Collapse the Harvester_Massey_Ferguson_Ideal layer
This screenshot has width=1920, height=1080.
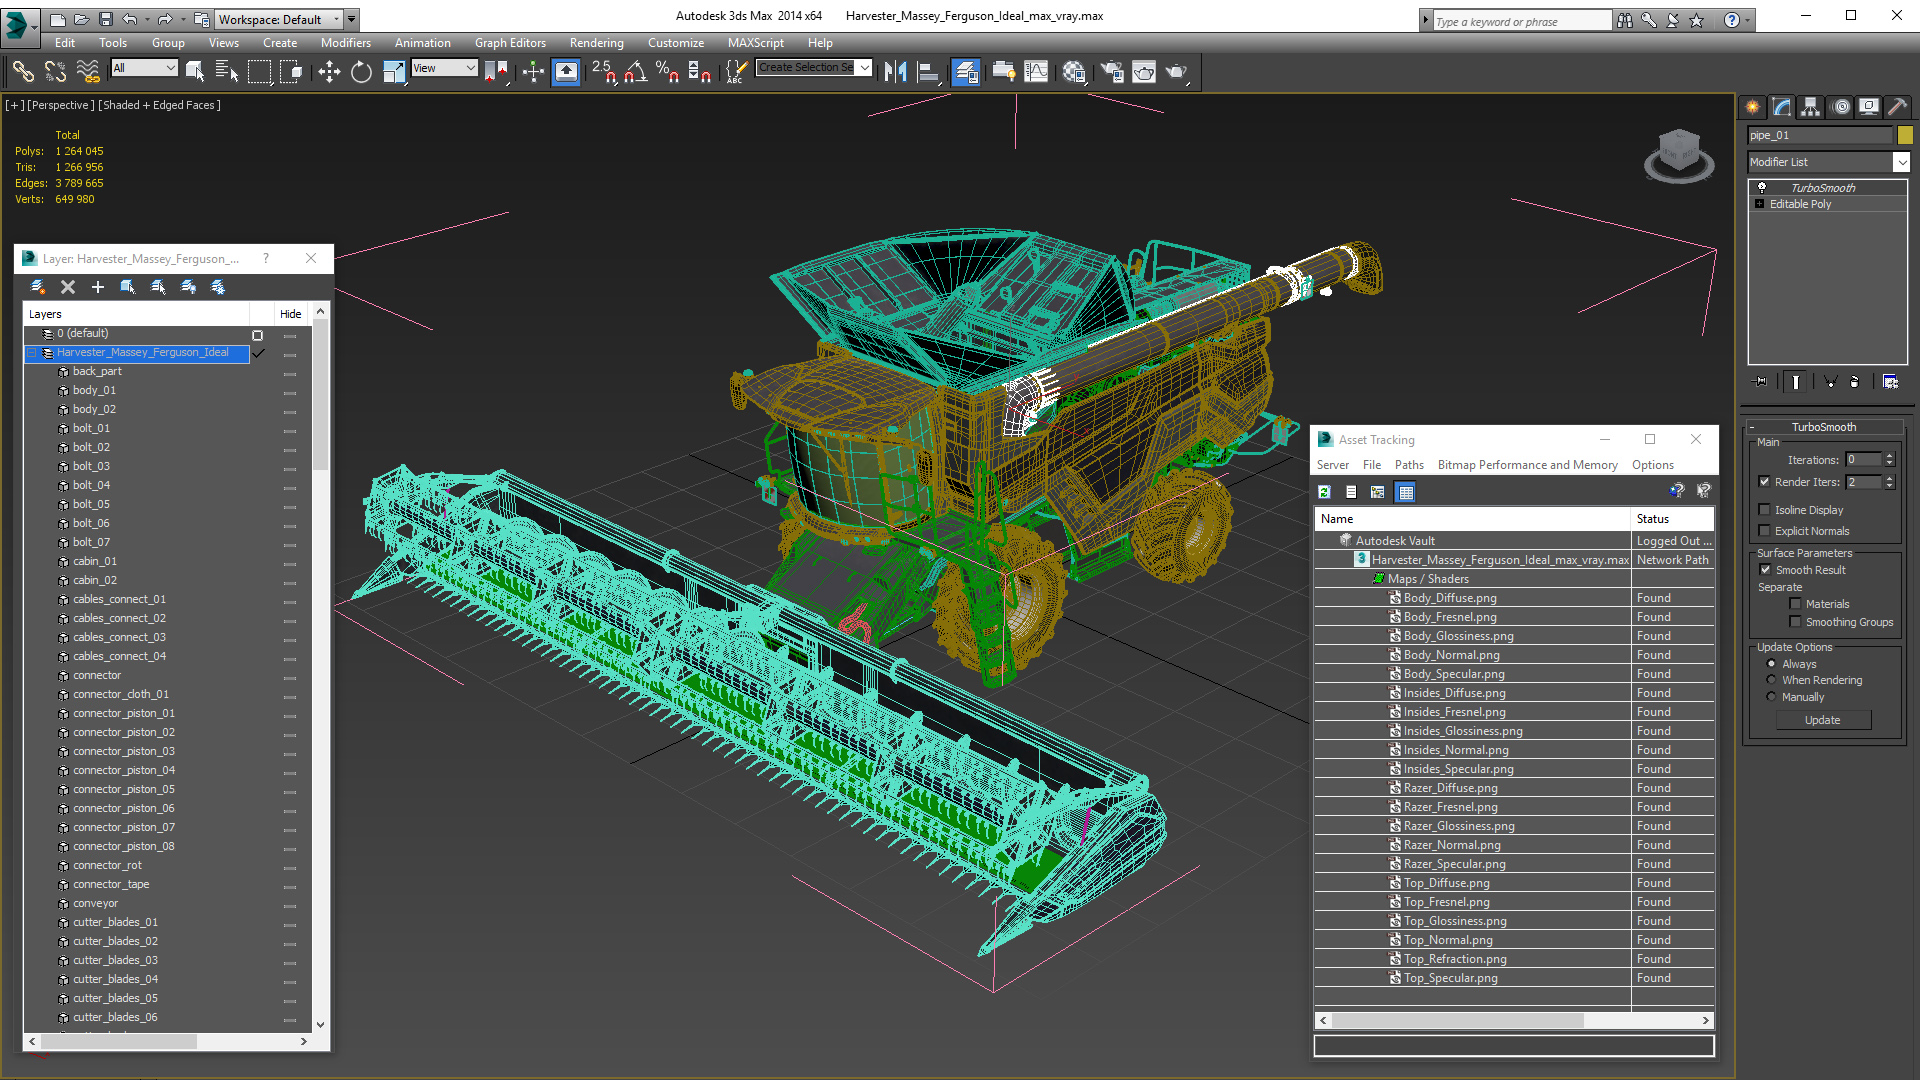pos(32,353)
